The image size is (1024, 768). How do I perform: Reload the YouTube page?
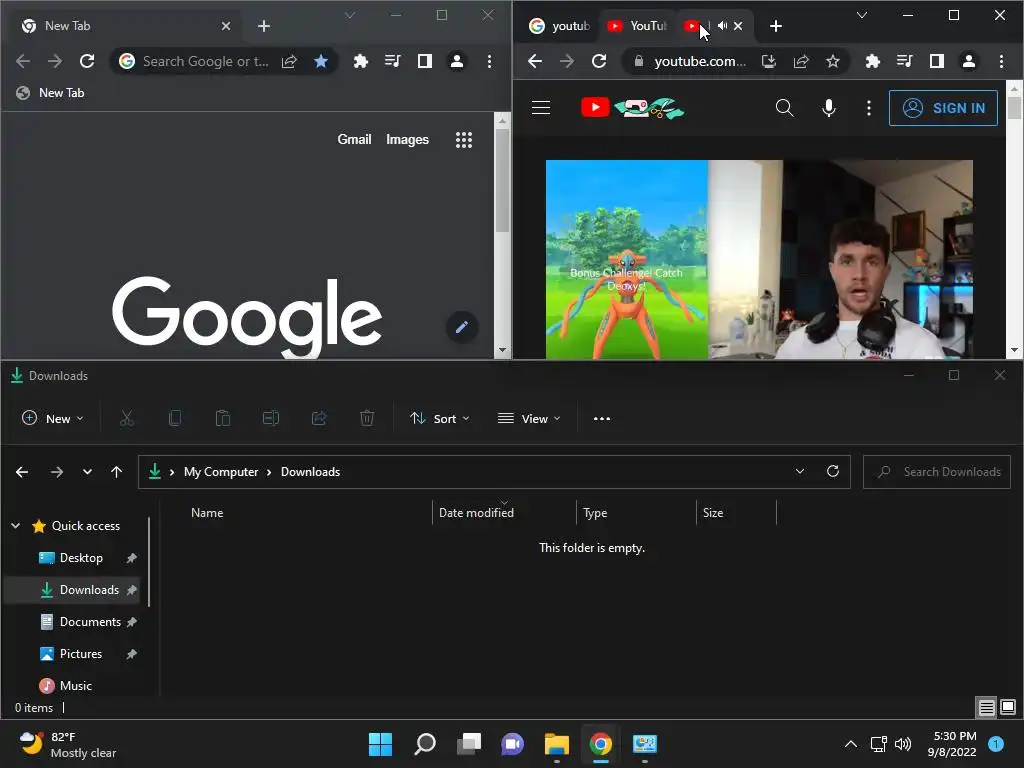599,61
